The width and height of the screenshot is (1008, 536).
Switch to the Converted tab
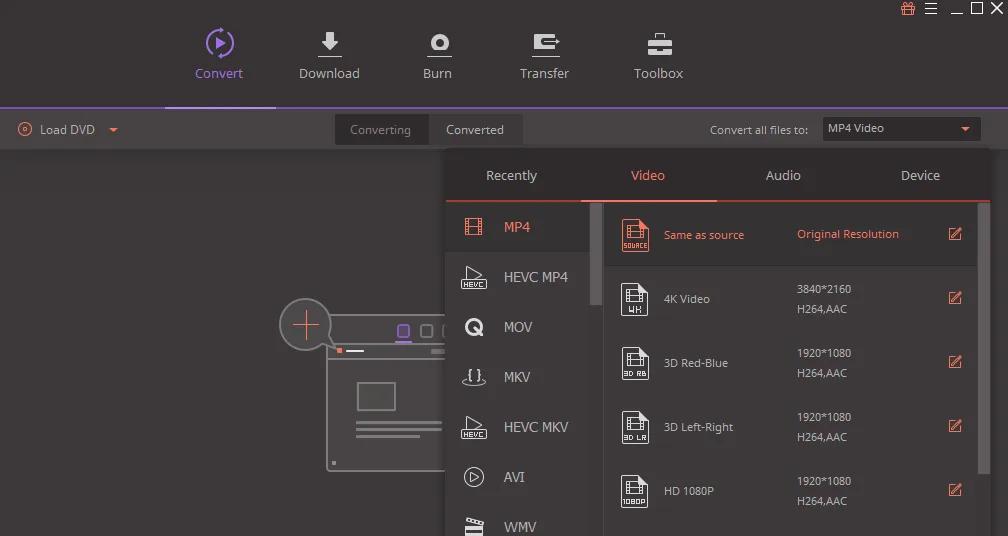click(x=475, y=130)
